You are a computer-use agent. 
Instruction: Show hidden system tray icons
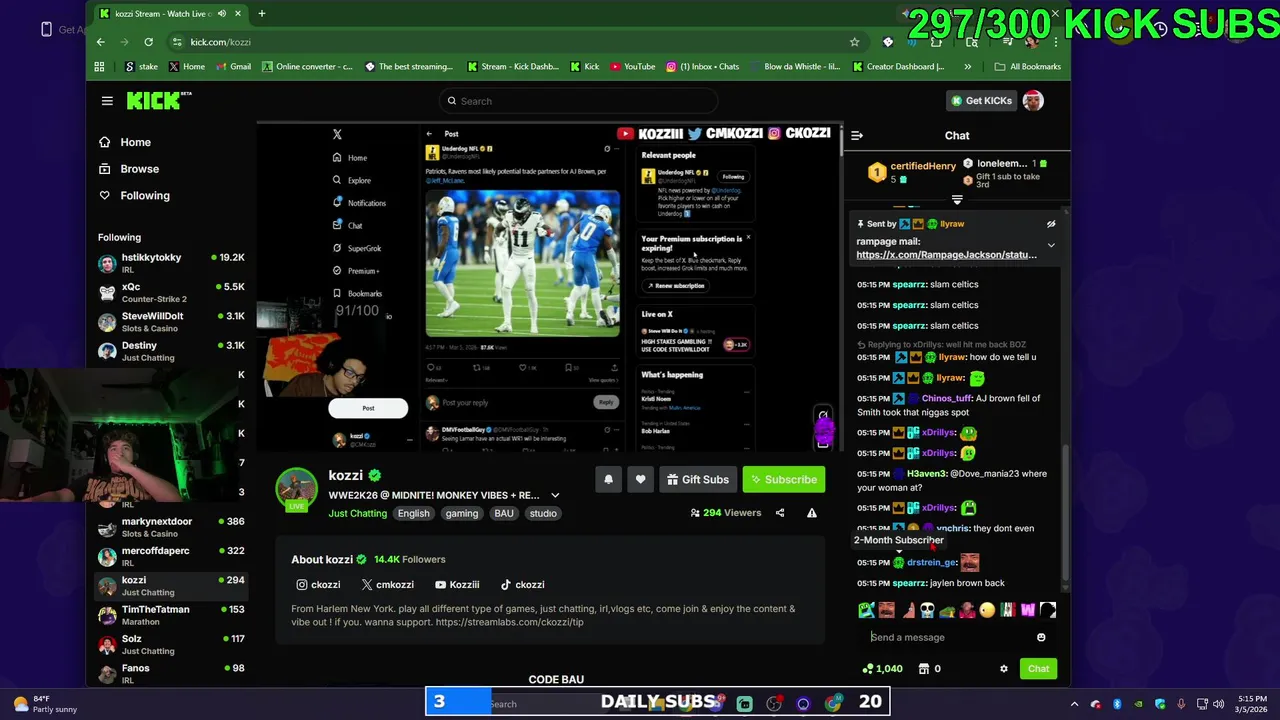(x=1075, y=704)
